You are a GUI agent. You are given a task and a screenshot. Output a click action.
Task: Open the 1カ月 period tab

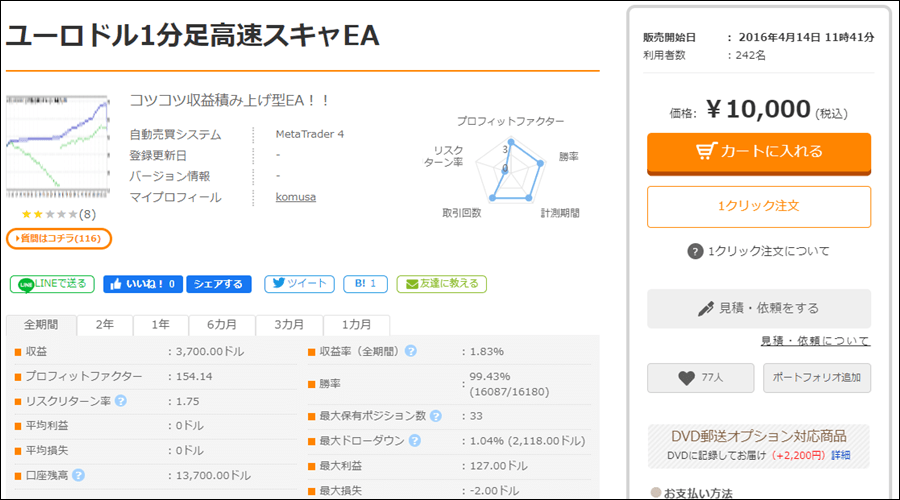[356, 325]
